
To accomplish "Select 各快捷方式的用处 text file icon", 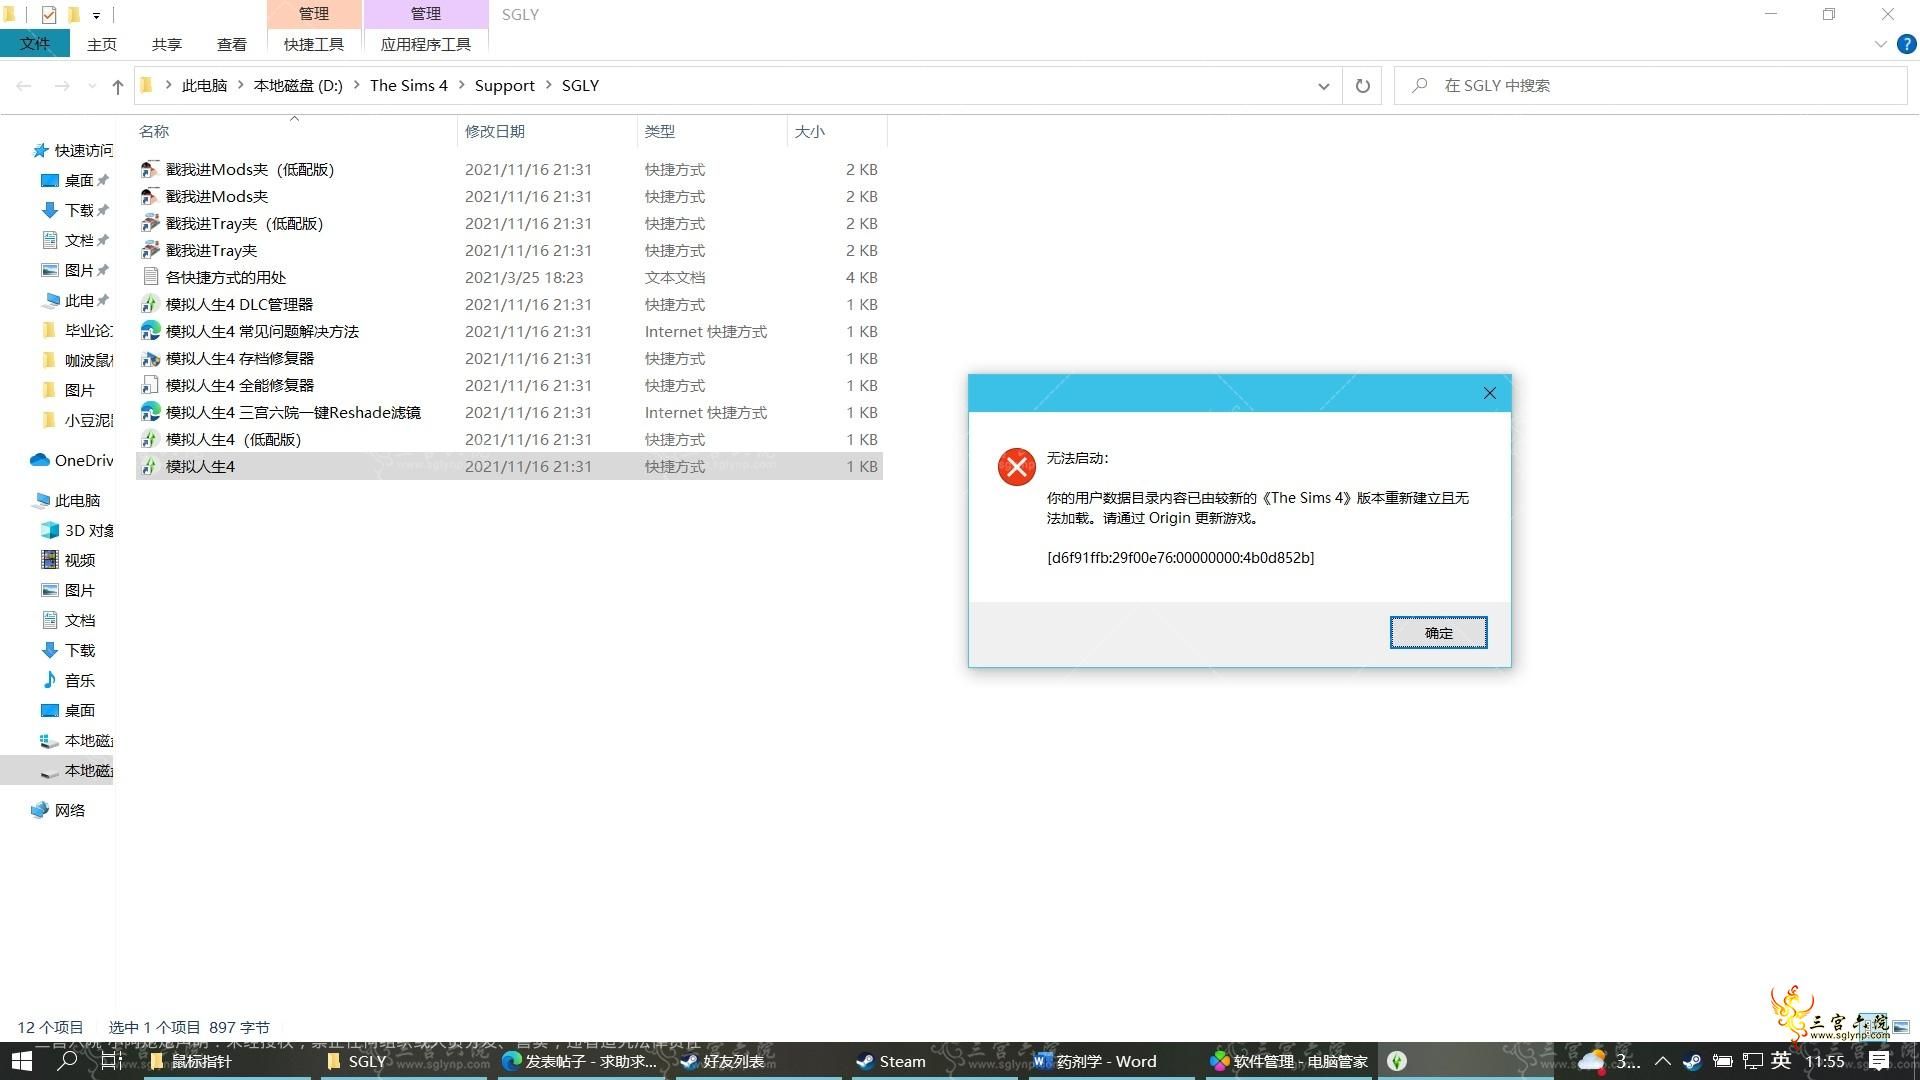I will coord(150,277).
